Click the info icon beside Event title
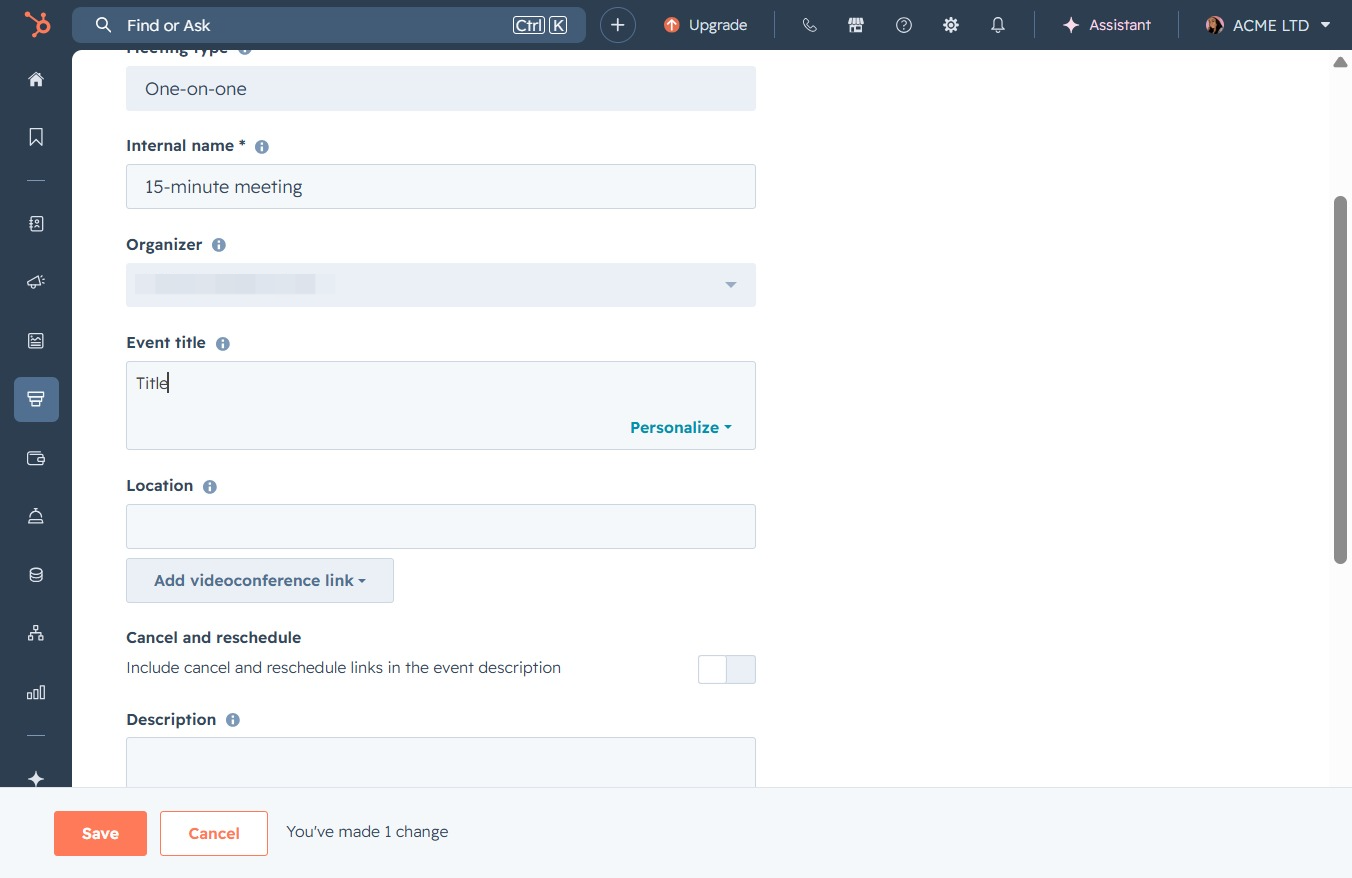The height and width of the screenshot is (878, 1352). 223,343
